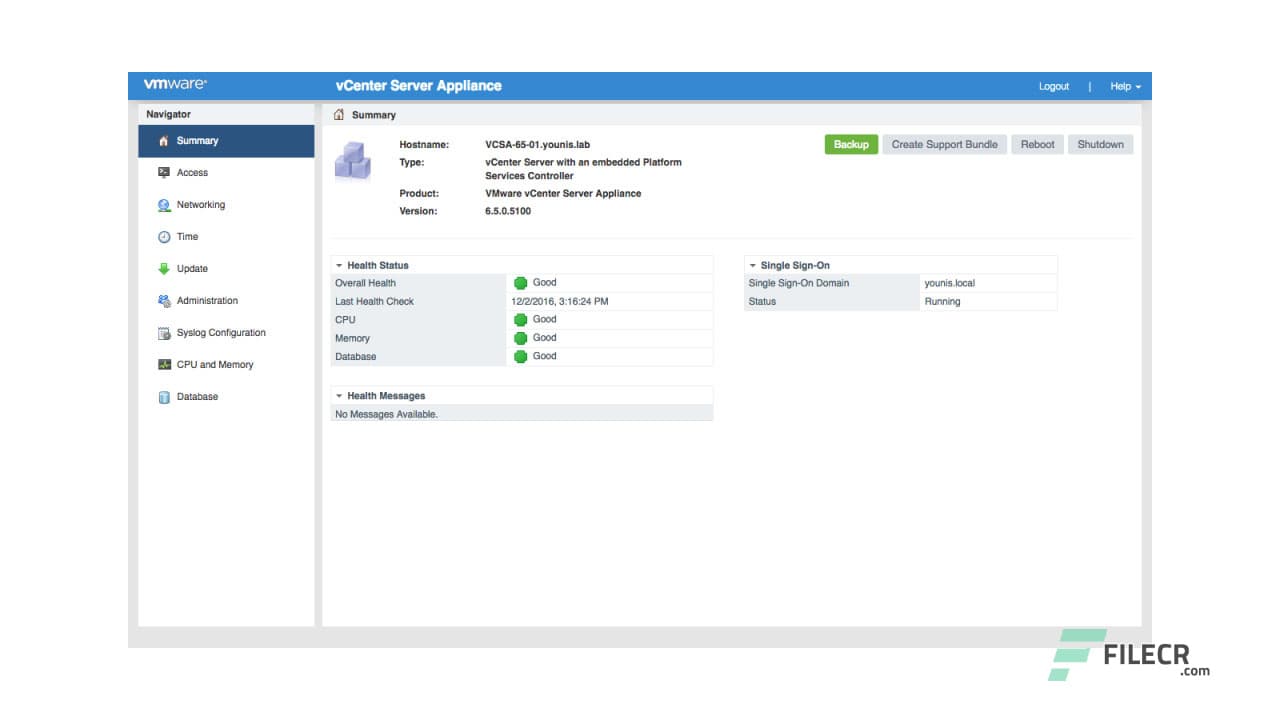
Task: Click the Summary home icon in content header
Action: point(339,114)
